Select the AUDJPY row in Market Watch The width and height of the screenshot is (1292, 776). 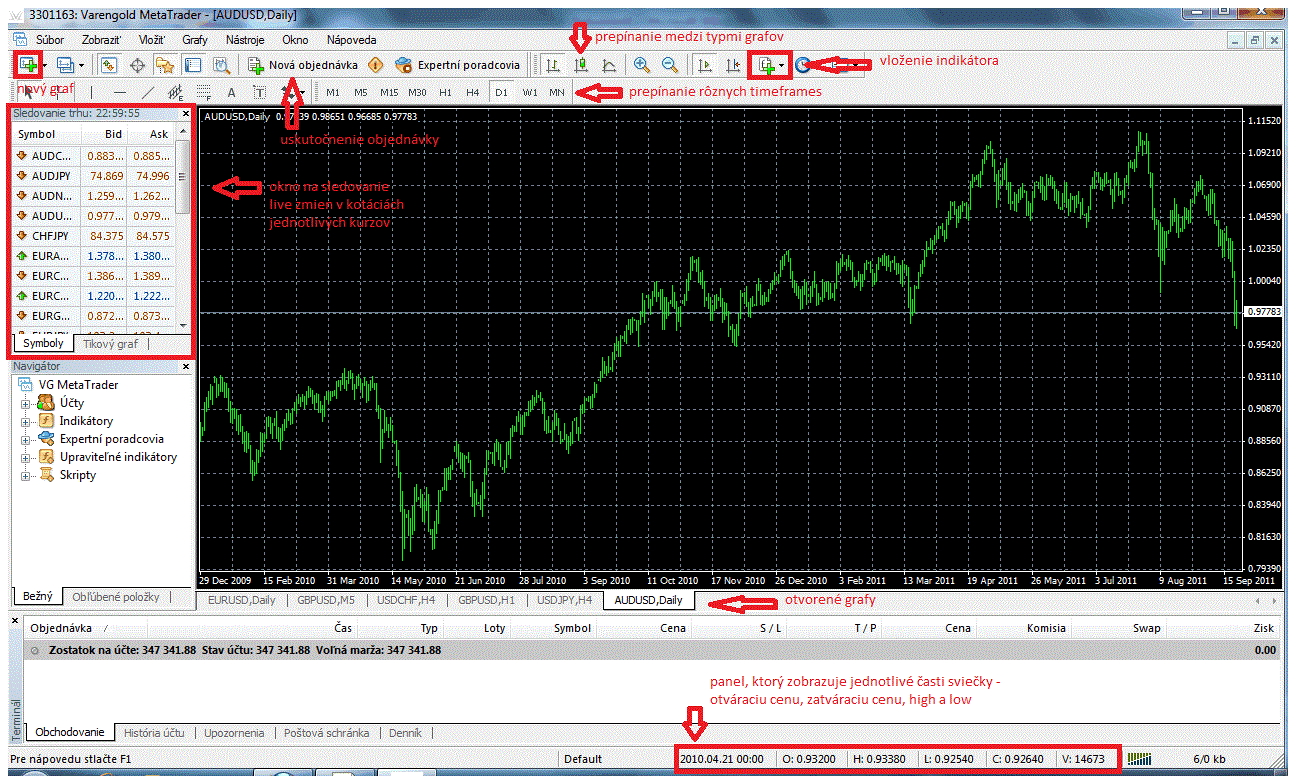click(x=93, y=175)
